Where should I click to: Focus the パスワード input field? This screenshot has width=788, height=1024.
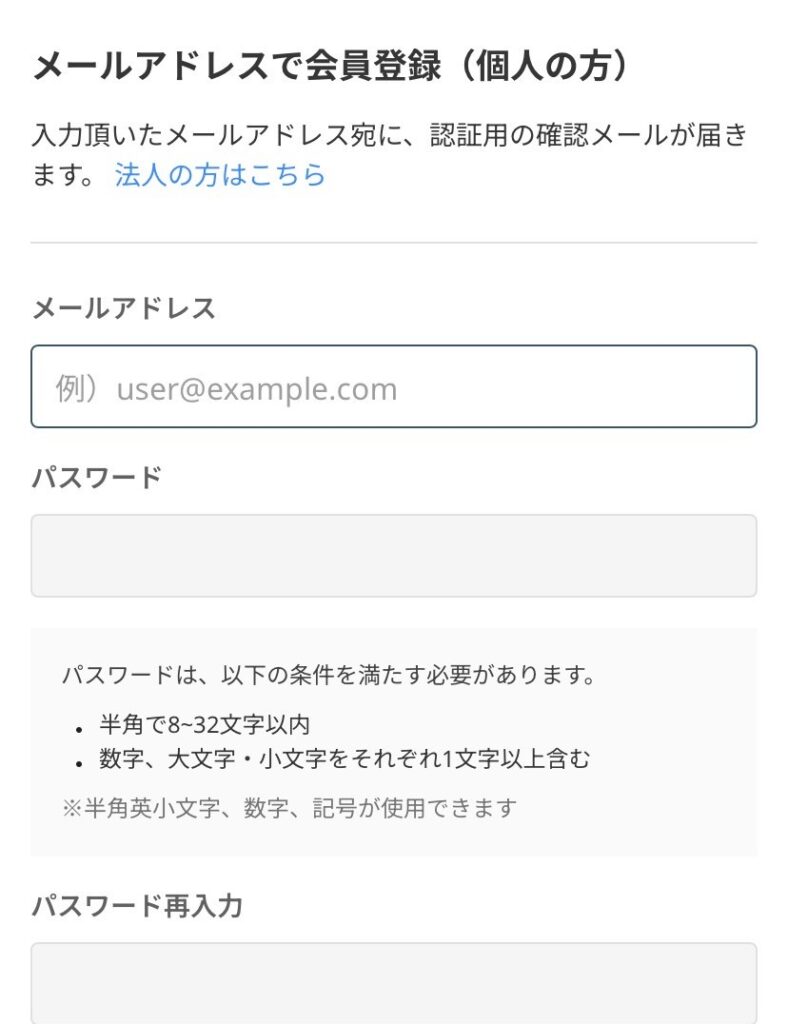[x=393, y=556]
